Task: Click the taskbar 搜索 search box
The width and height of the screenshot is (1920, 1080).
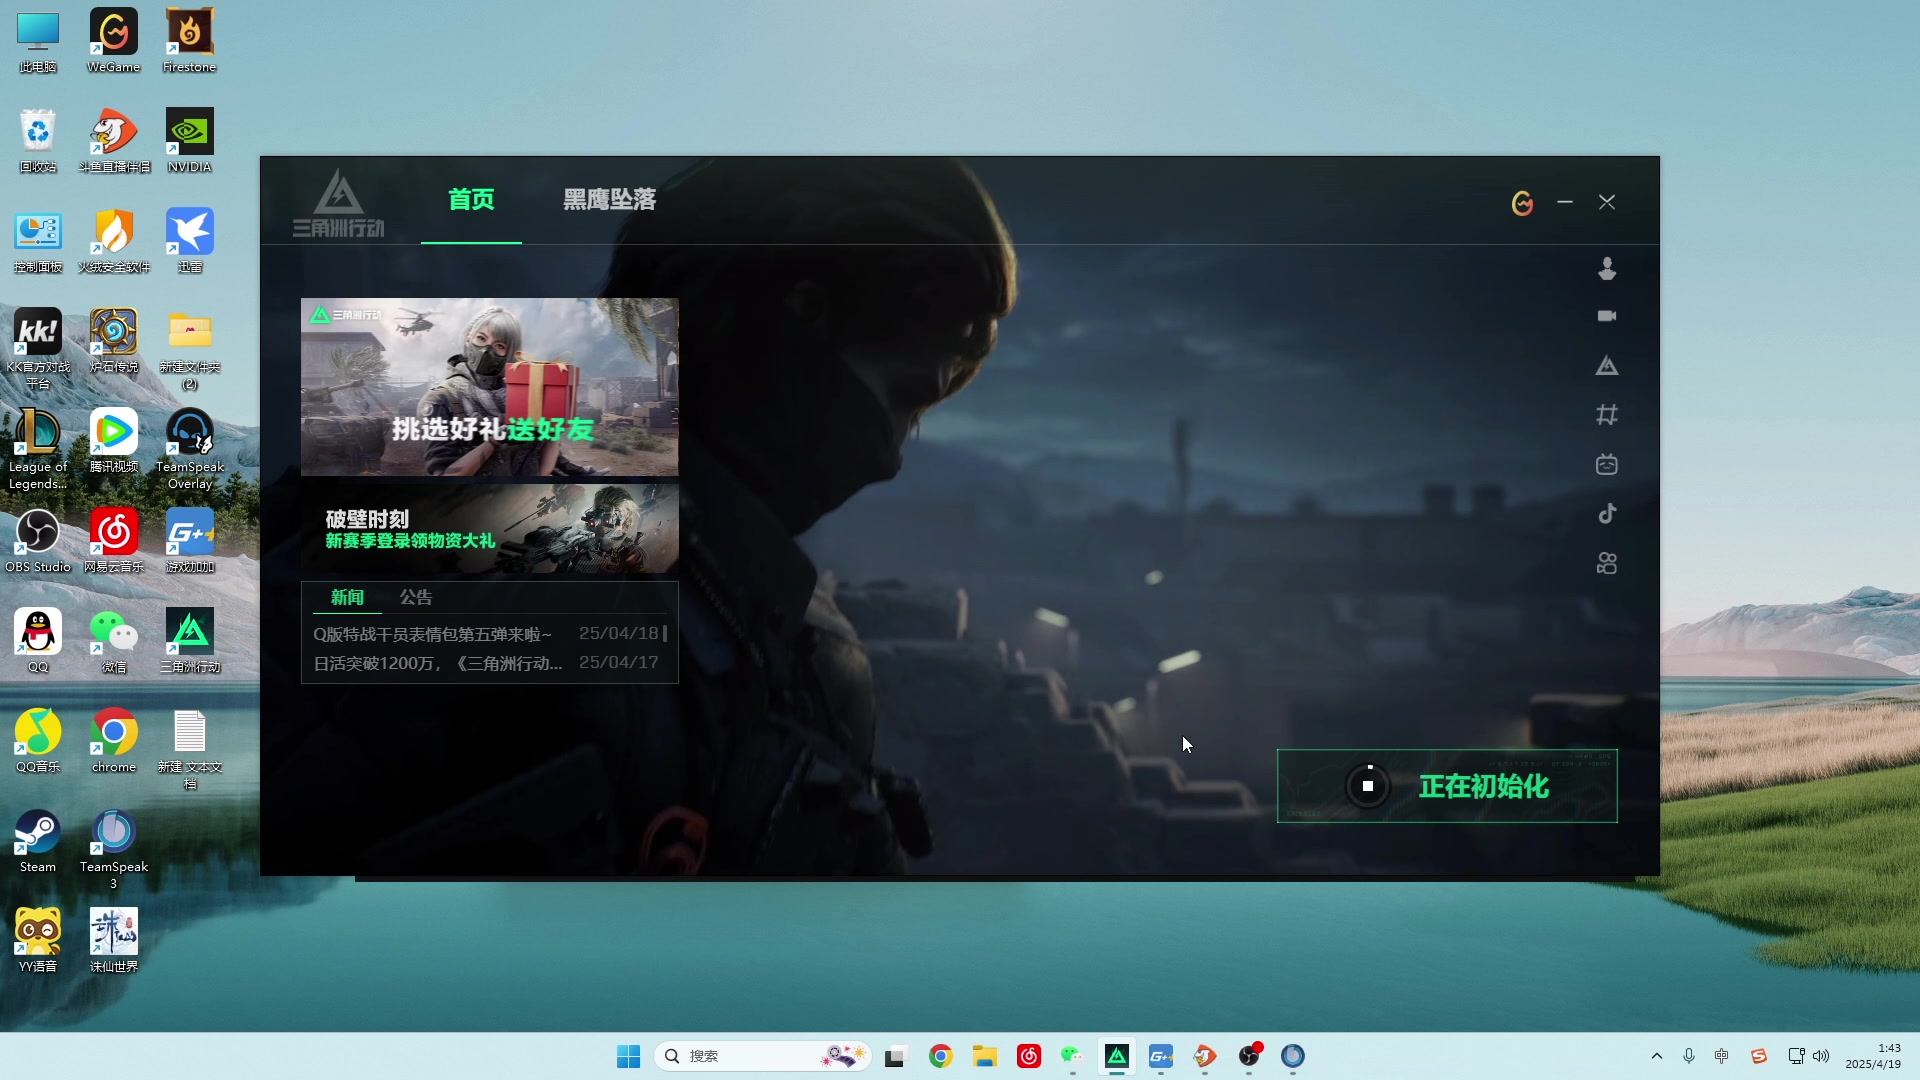Action: point(762,1056)
